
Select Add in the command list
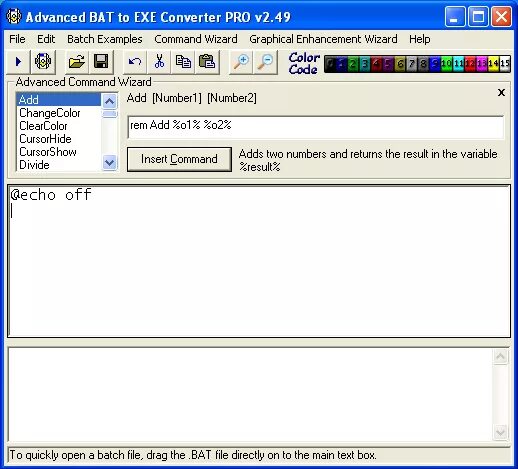(59, 100)
